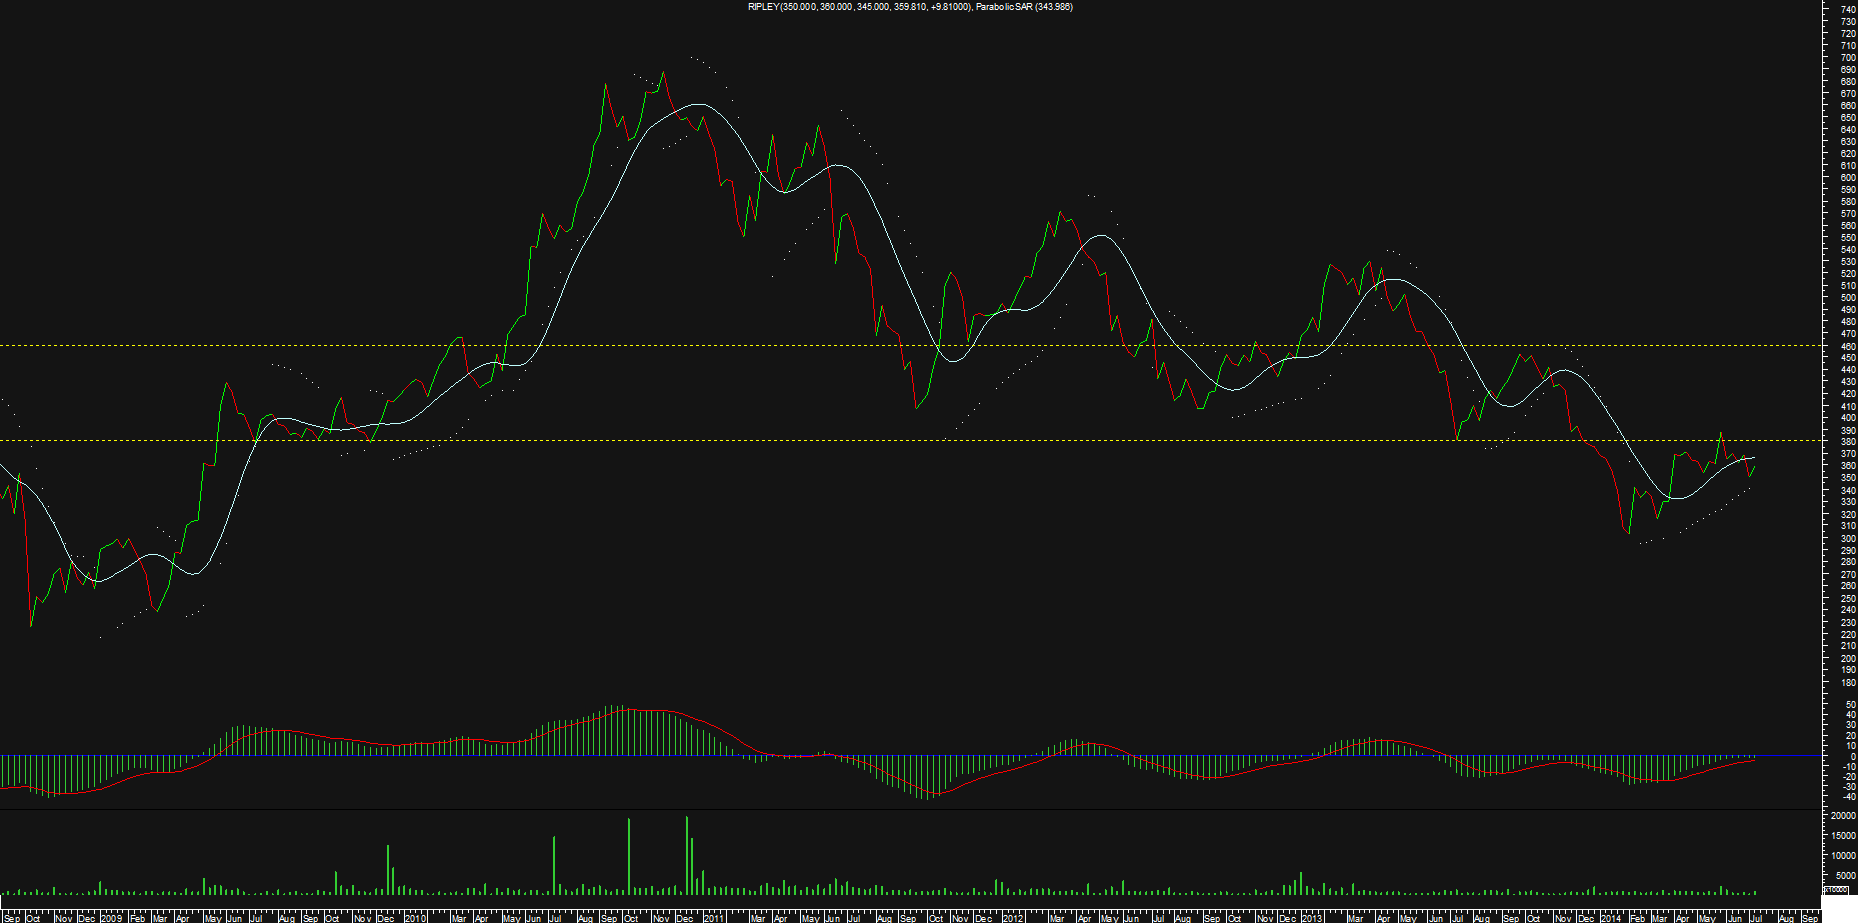Image resolution: width=1858 pixels, height=923 pixels.
Task: Click the 2009 year label on time axis
Action: click(111, 918)
